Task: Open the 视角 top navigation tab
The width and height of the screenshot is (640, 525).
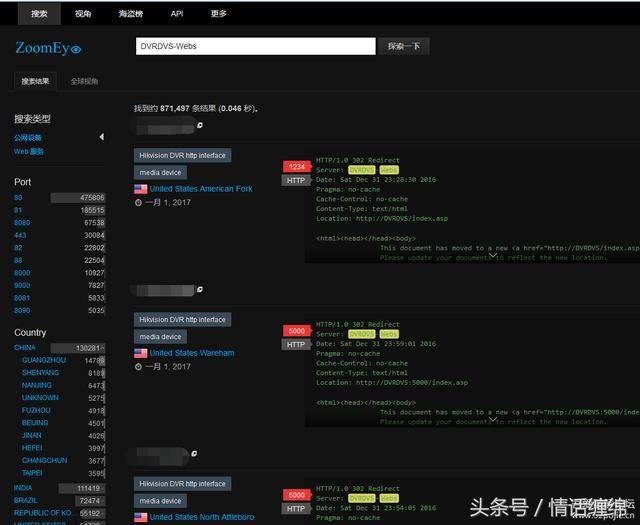Action: tap(83, 14)
